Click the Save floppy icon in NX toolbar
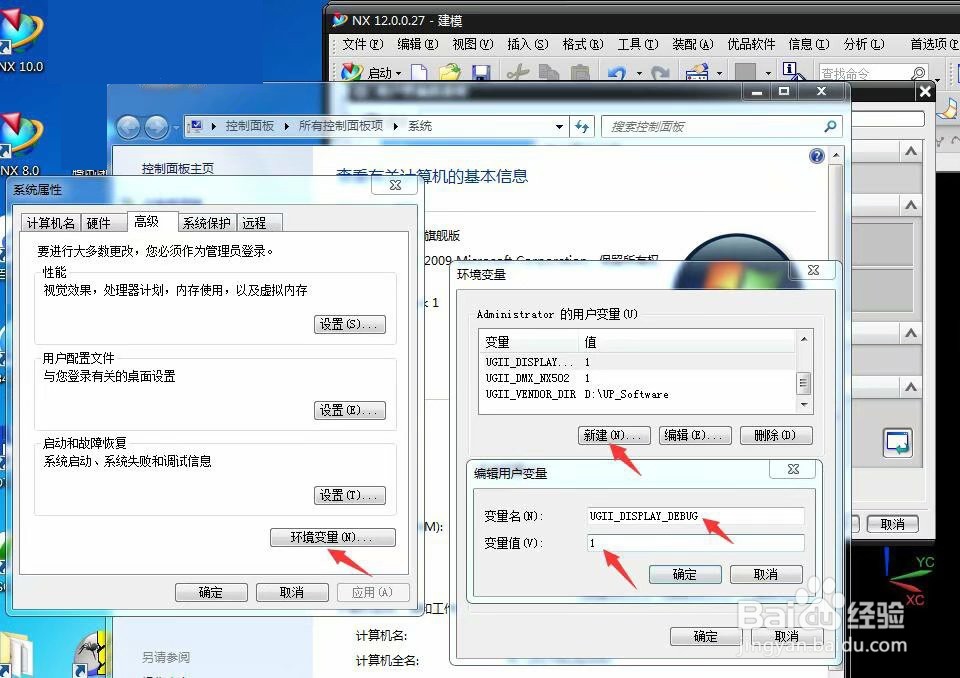 (481, 73)
